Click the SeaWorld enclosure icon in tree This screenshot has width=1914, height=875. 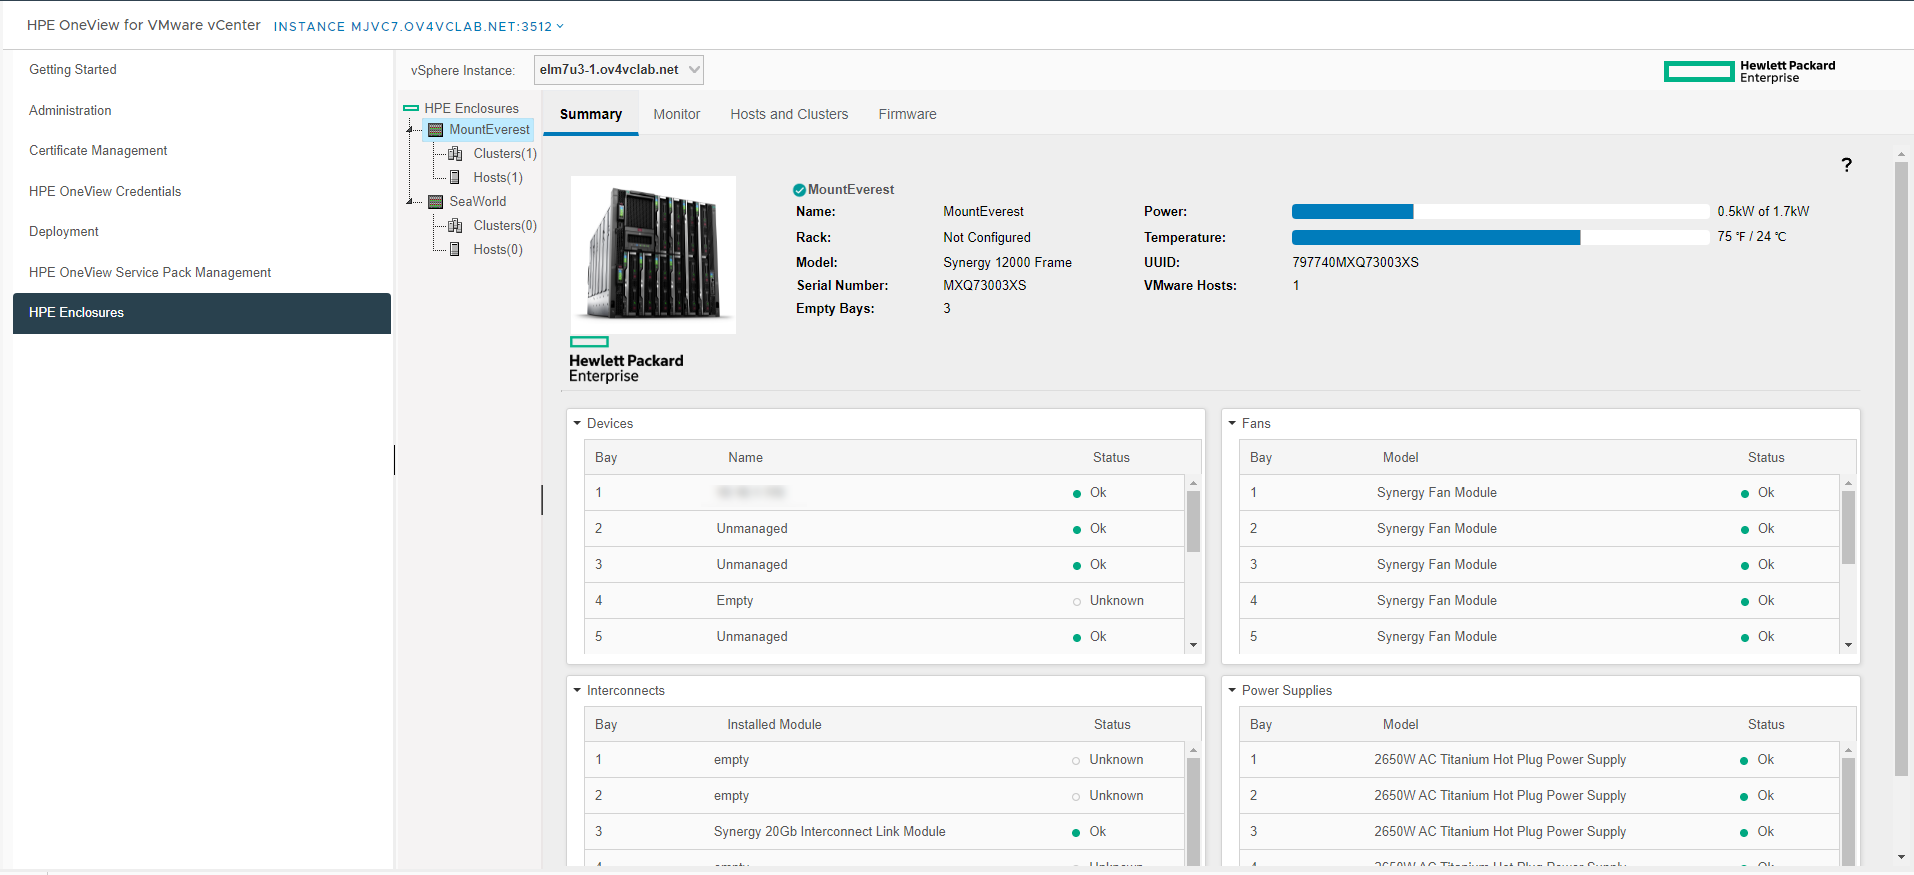436,202
